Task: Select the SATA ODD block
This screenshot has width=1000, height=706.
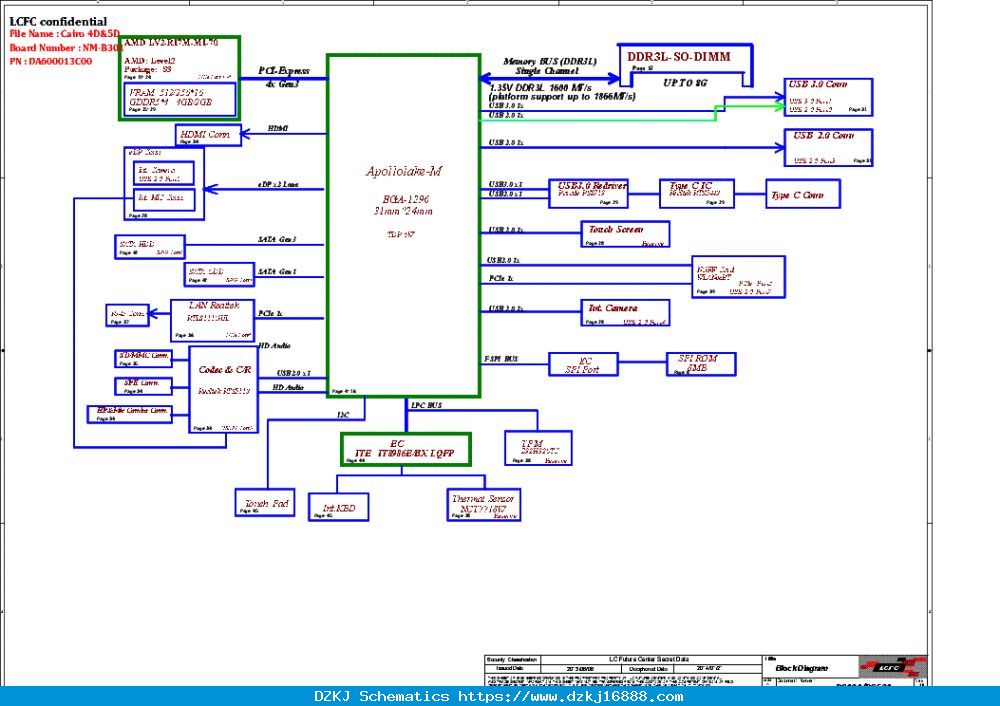Action: pos(219,274)
